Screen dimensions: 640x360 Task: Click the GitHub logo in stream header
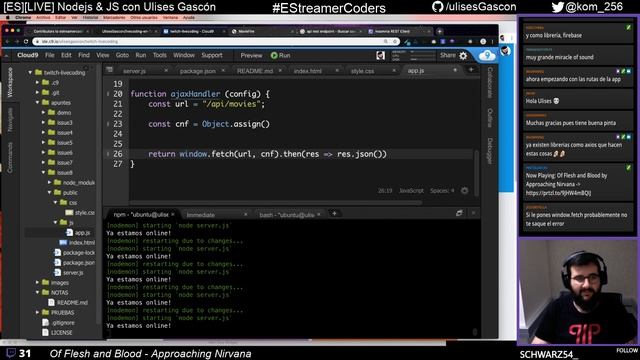tap(437, 7)
